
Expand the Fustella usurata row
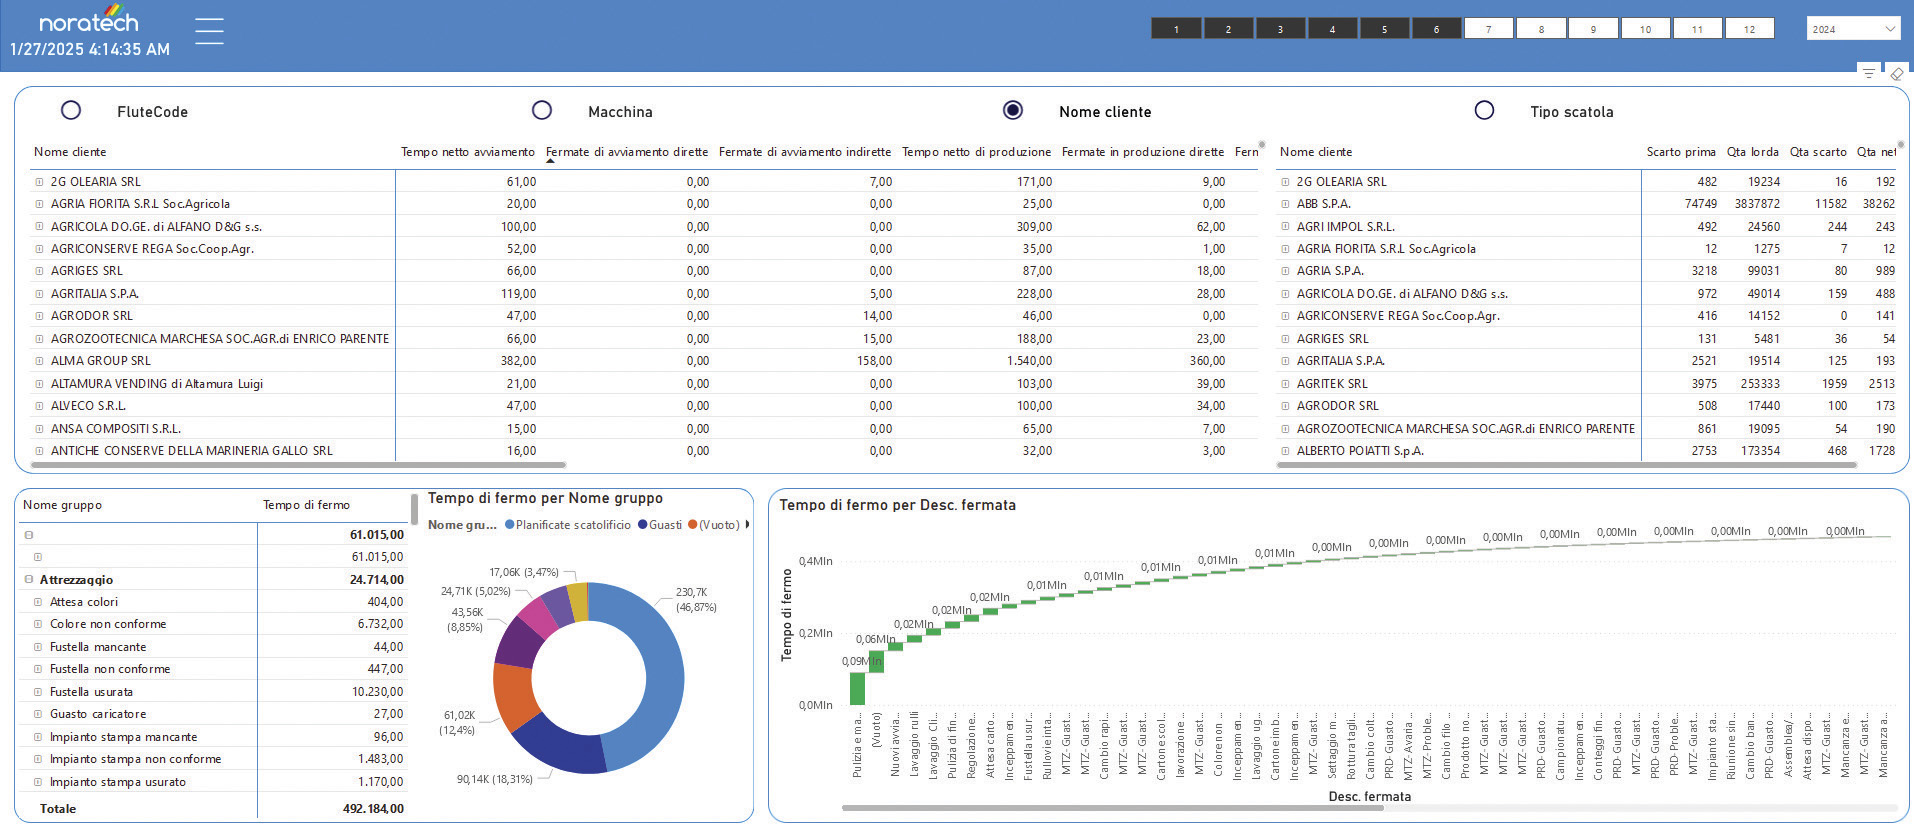[x=38, y=692]
